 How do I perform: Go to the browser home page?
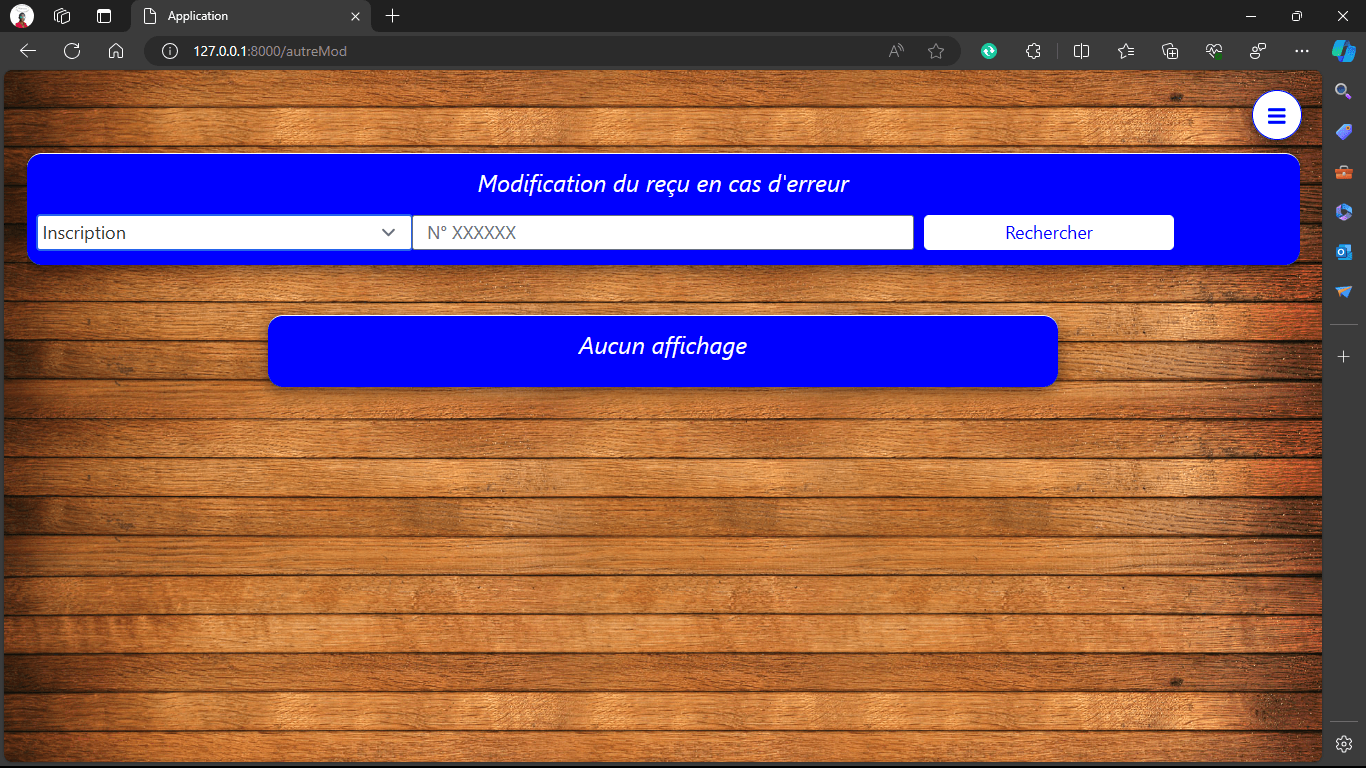coord(116,51)
